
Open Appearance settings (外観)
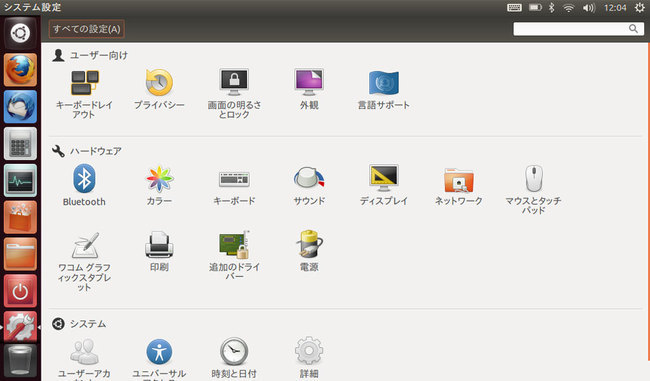point(309,89)
